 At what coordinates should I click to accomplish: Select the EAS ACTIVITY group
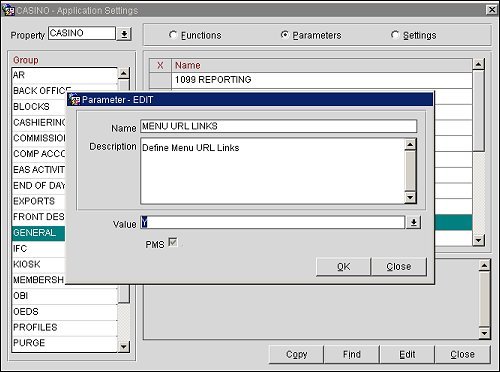pyautogui.click(x=39, y=170)
